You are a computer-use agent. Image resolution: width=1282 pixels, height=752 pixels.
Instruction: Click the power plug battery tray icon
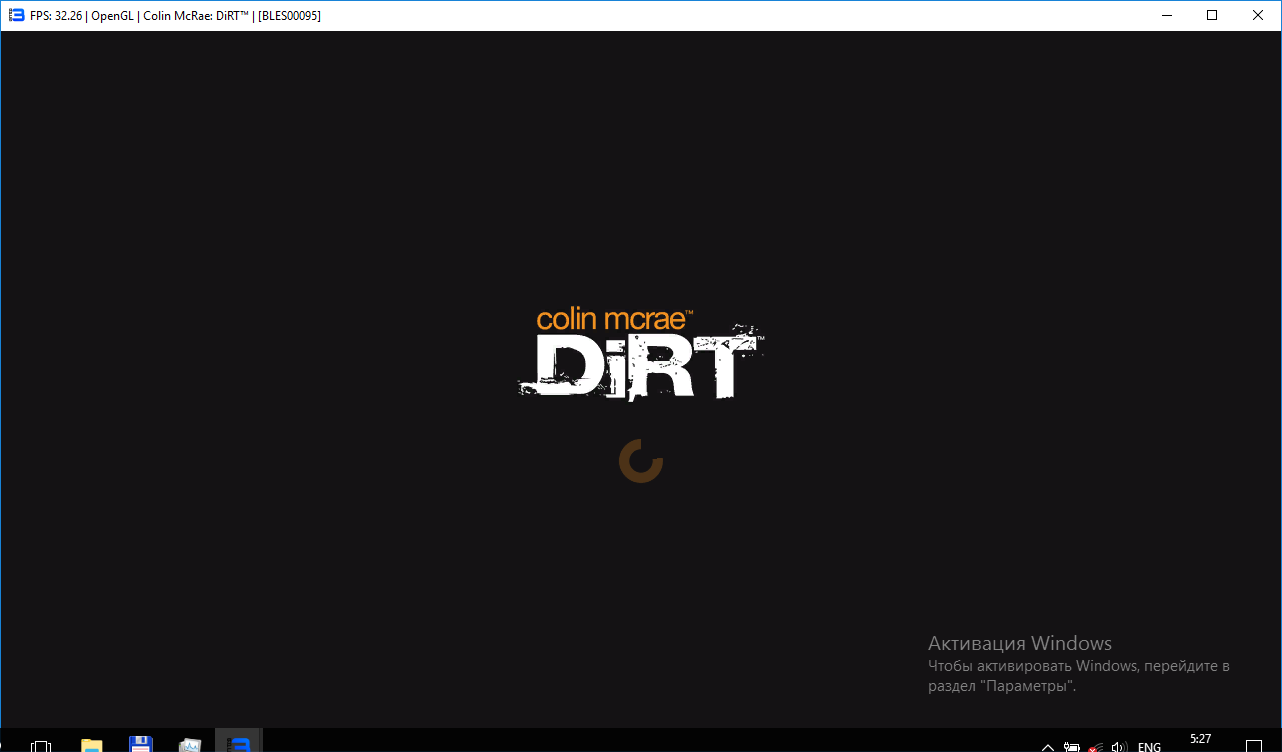coord(1071,746)
